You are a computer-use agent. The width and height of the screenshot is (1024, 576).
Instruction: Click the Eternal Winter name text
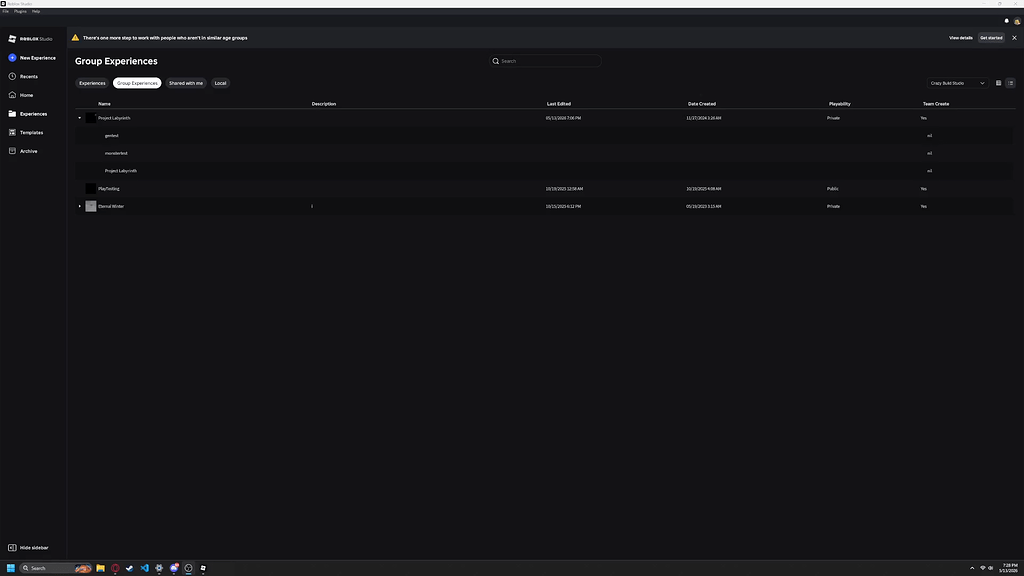[x=111, y=206]
